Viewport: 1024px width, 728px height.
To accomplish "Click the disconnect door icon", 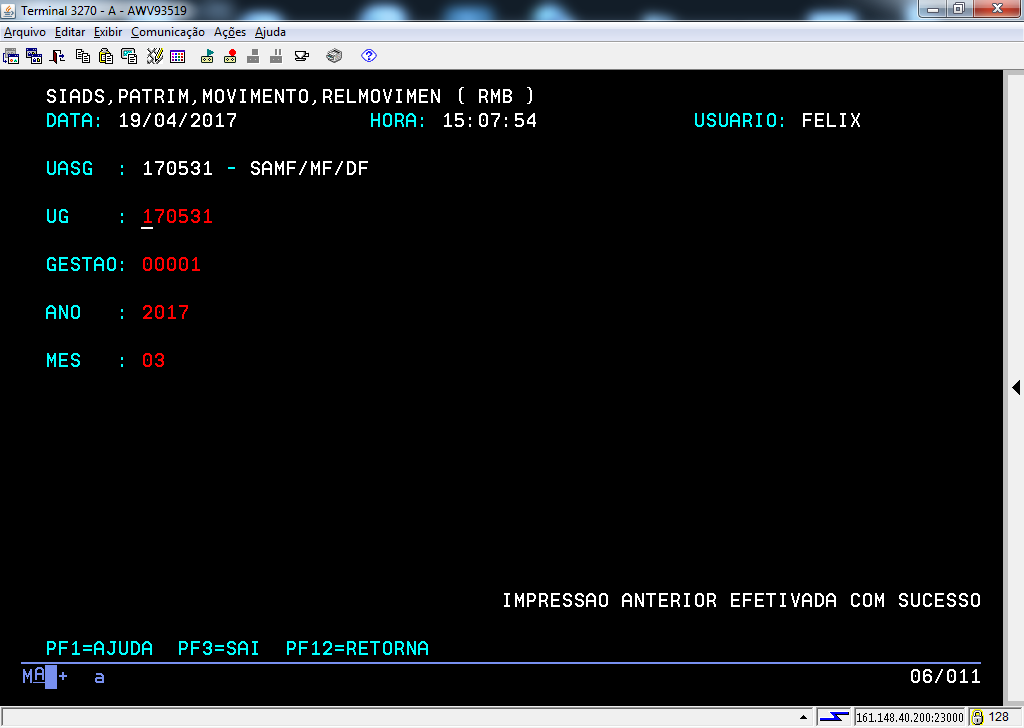I will (x=57, y=56).
